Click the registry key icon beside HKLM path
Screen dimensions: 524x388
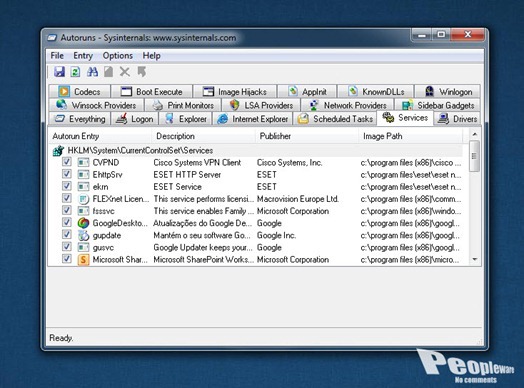[58, 151]
